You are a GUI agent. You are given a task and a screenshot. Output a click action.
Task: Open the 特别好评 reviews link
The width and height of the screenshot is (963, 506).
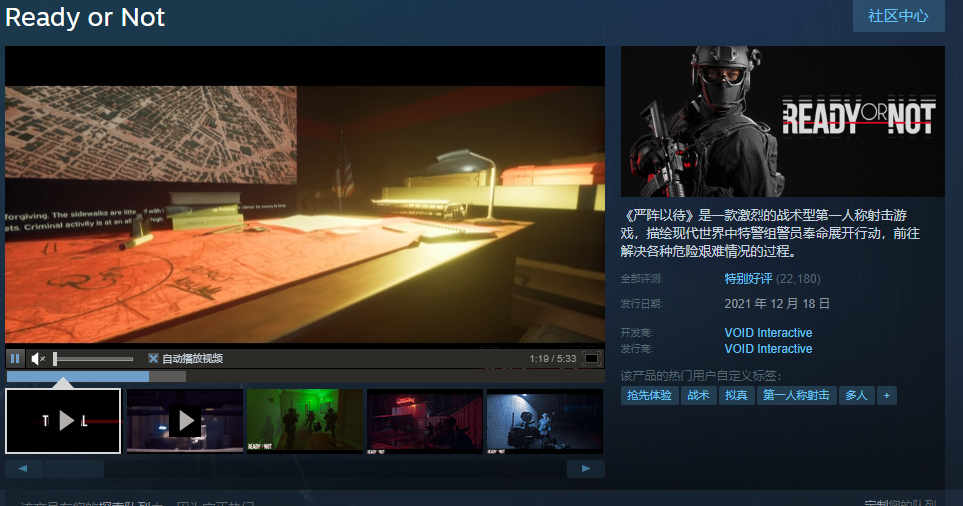748,279
